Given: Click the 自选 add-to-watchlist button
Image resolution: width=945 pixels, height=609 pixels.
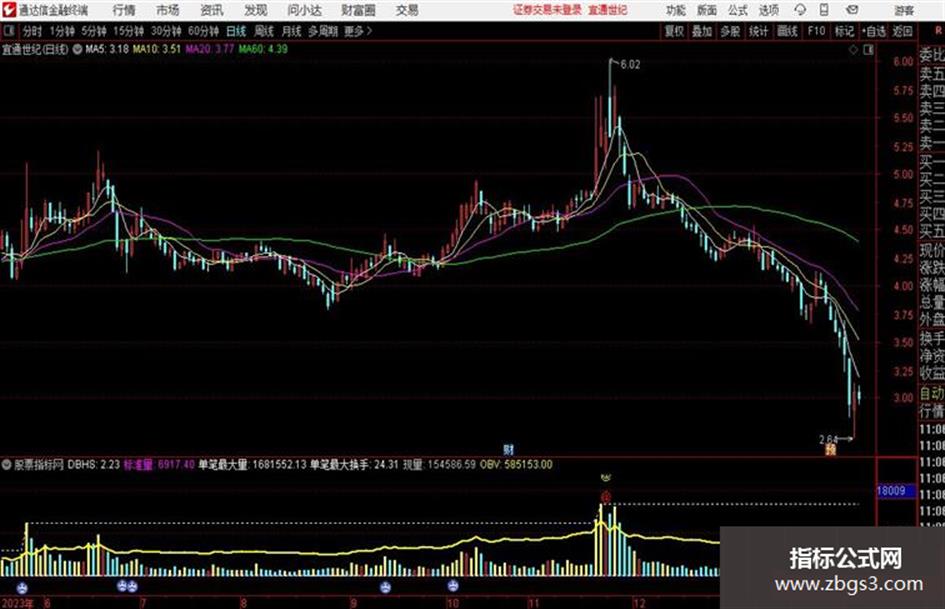Looking at the screenshot, I should [874, 31].
